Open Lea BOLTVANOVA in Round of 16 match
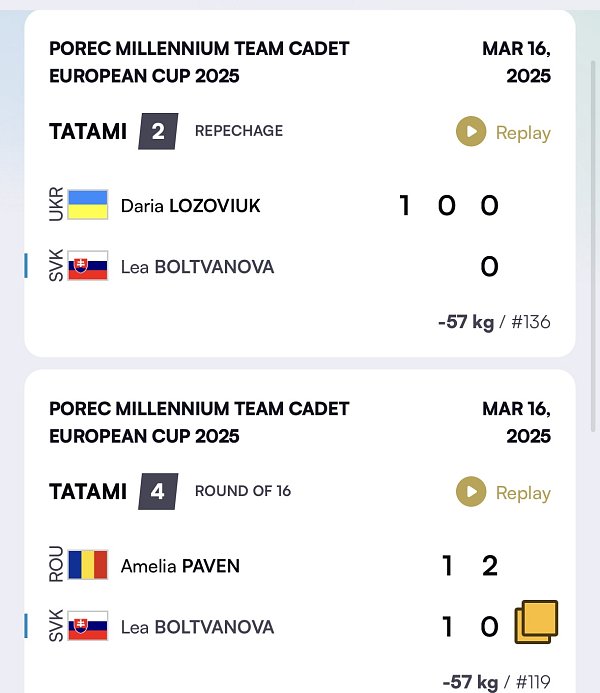600x693 pixels. [197, 627]
